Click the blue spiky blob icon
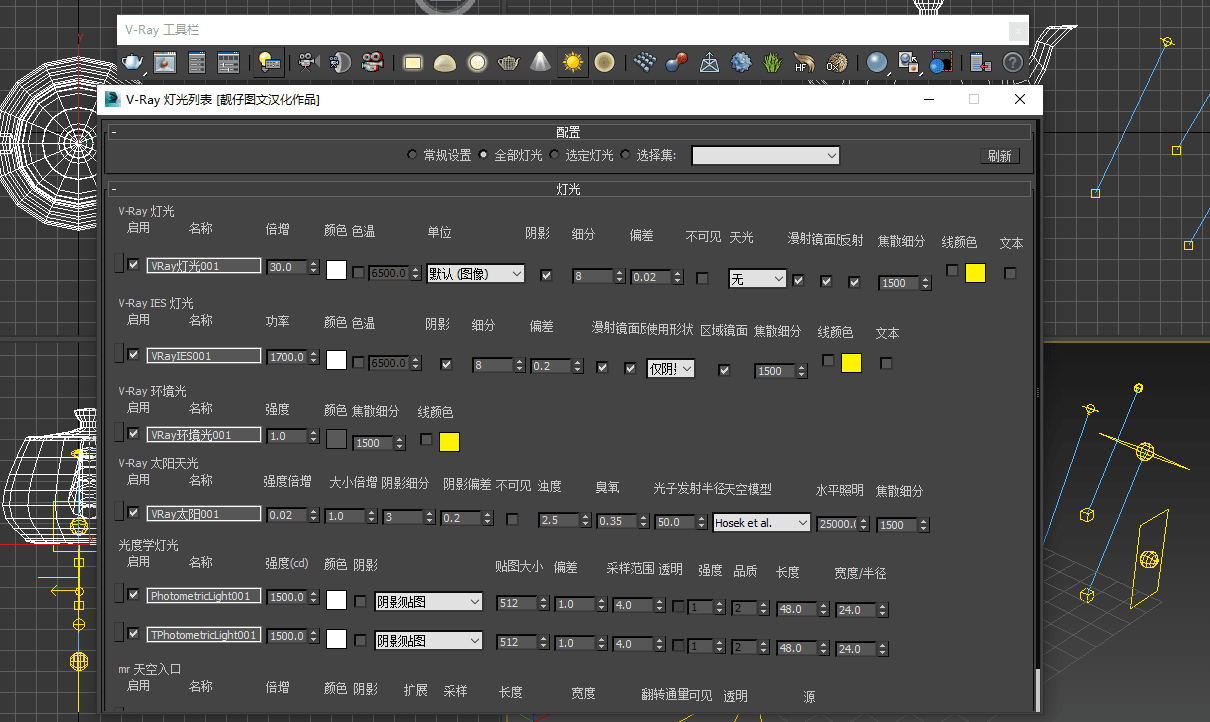Image resolution: width=1210 pixels, height=722 pixels. click(x=741, y=63)
